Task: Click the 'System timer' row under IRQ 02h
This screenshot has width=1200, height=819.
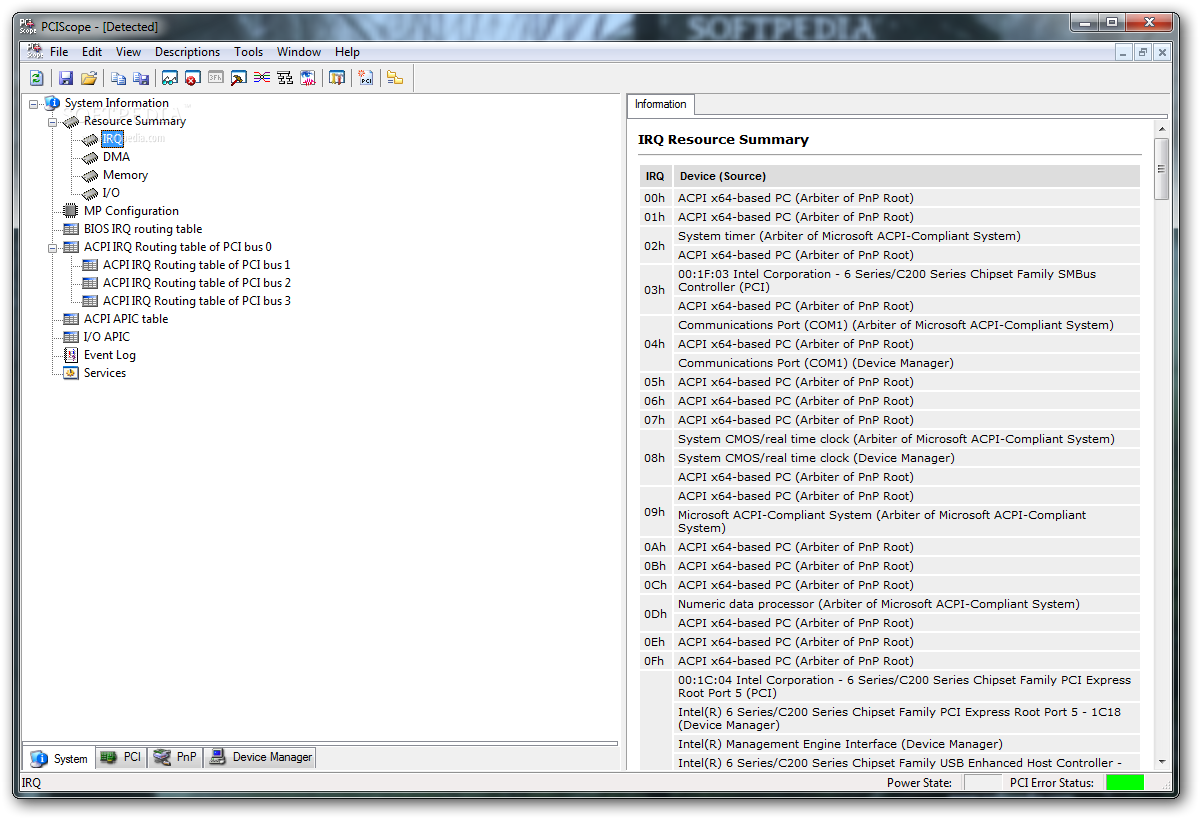Action: [906, 236]
